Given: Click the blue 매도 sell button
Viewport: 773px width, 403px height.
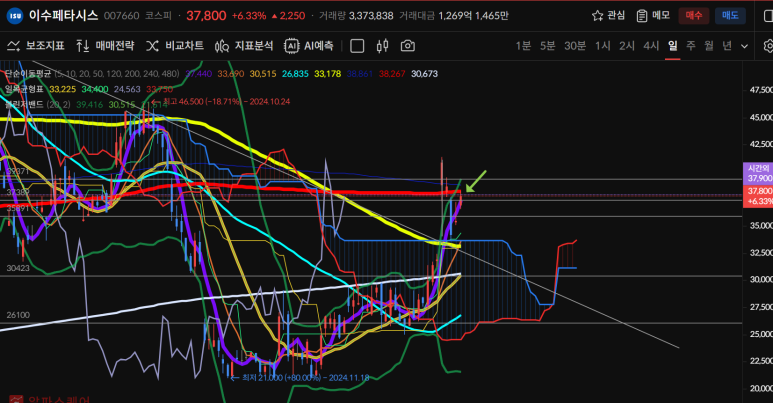Looking at the screenshot, I should point(730,16).
